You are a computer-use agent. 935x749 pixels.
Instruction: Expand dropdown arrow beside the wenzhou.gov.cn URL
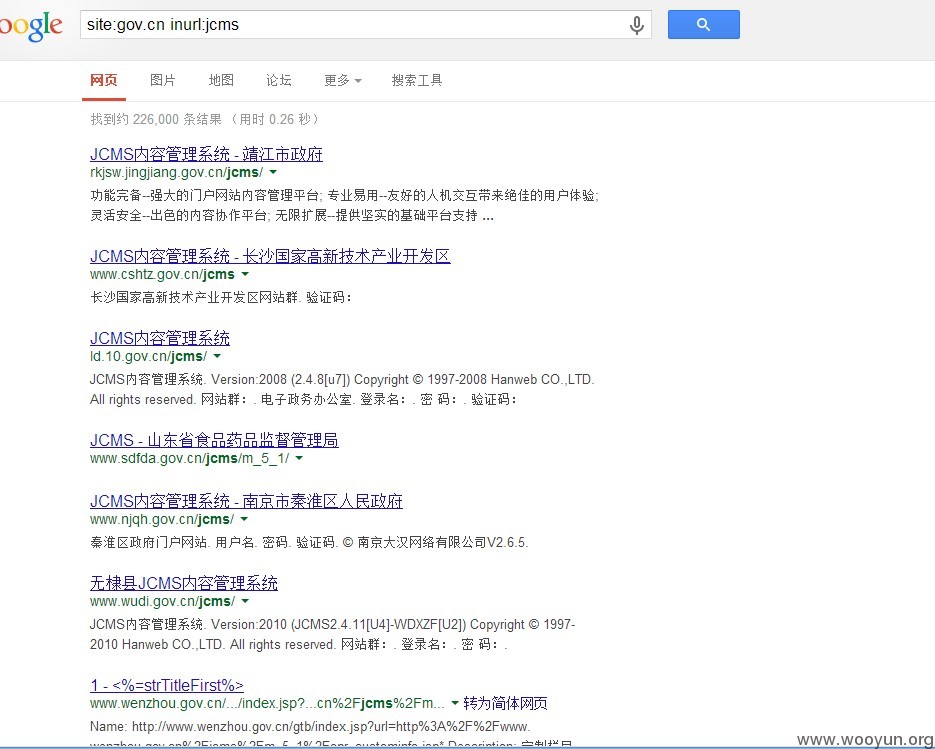[455, 703]
